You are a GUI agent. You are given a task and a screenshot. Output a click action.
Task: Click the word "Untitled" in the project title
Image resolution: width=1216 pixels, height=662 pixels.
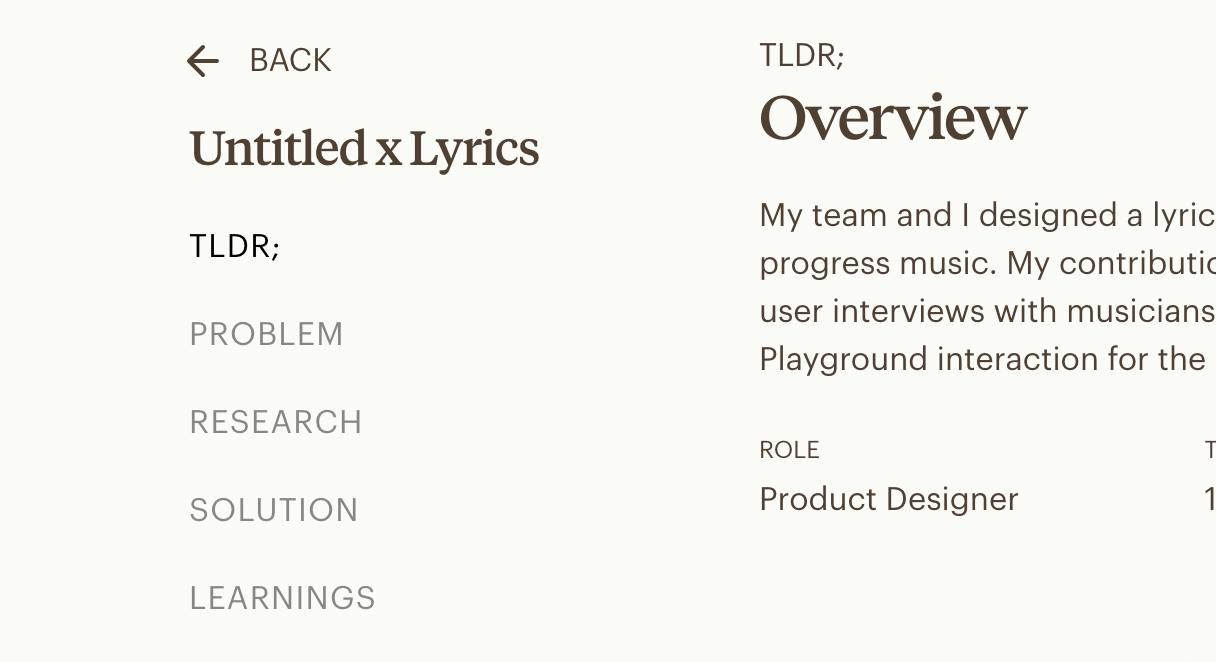(x=279, y=150)
